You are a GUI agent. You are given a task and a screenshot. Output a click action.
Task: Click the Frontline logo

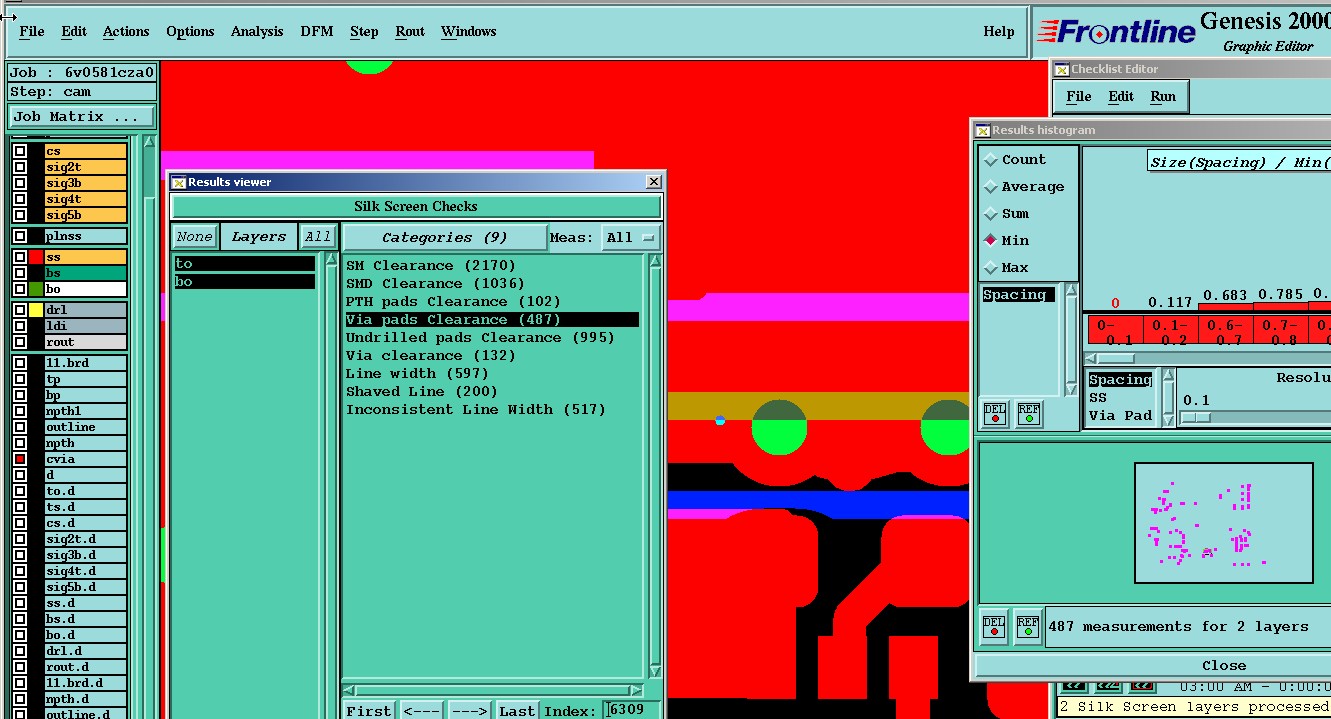(1115, 32)
